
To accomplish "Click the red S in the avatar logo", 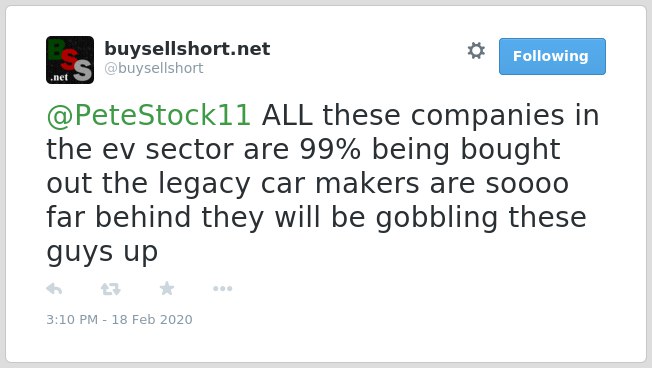I will coord(71,59).
